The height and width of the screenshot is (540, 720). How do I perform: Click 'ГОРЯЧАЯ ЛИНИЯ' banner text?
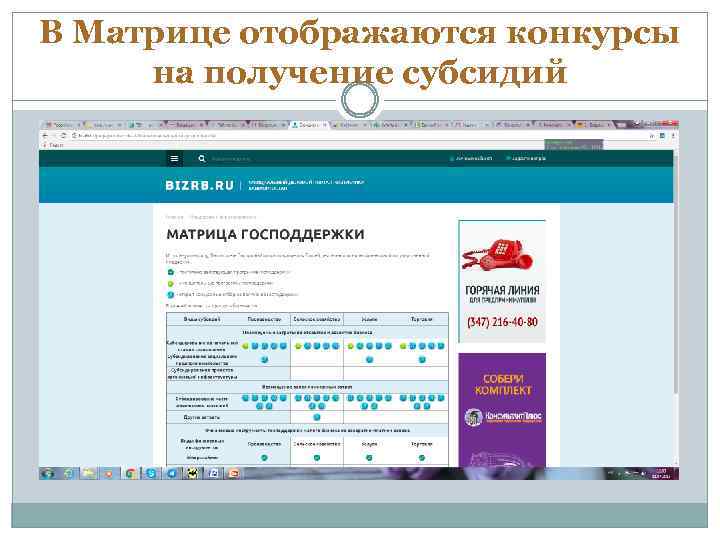[x=502, y=290]
